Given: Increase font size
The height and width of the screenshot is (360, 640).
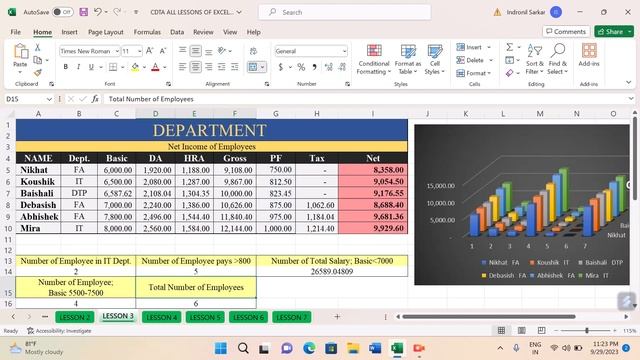Looking at the screenshot, I should pyautogui.click(x=150, y=51).
